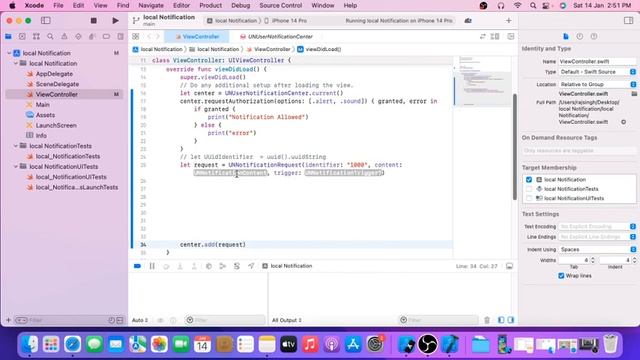This screenshot has height=360, width=640.
Task: Add a new editor with plus button
Action: pyautogui.click(x=509, y=20)
